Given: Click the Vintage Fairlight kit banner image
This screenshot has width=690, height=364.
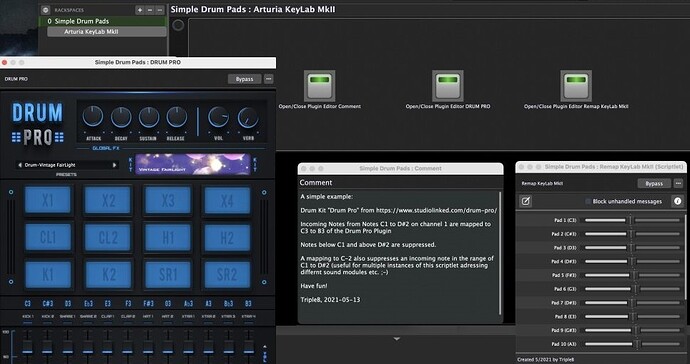Looking at the screenshot, I should click(193, 164).
